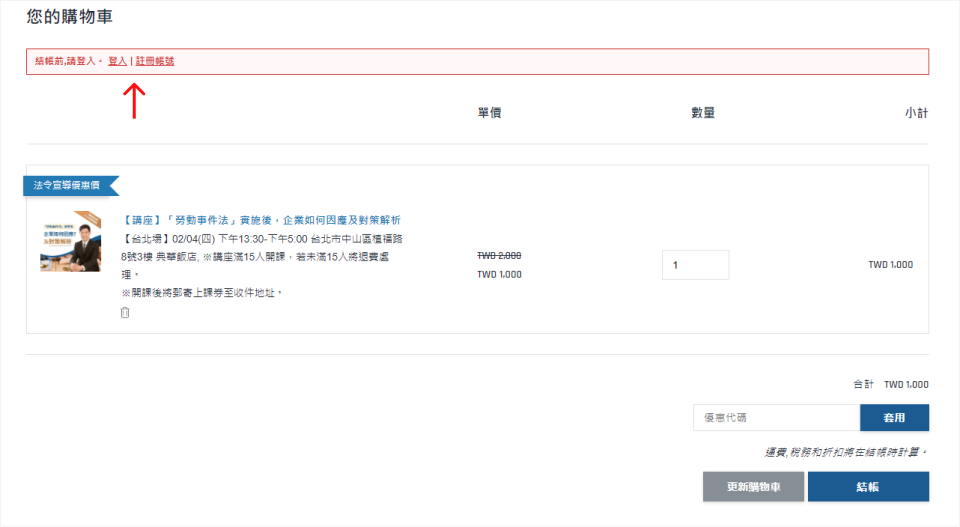Open the 勞動事件法 seminar title link
Screen dimensions: 960x527
262,220
